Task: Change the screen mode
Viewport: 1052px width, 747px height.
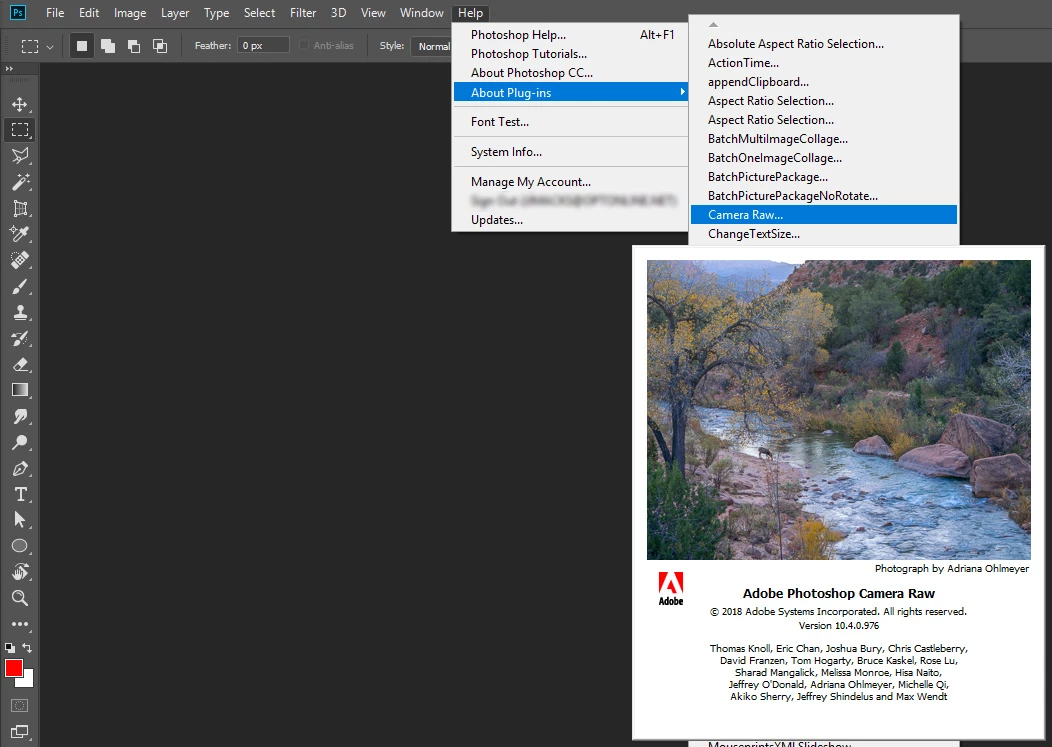Action: [x=19, y=732]
